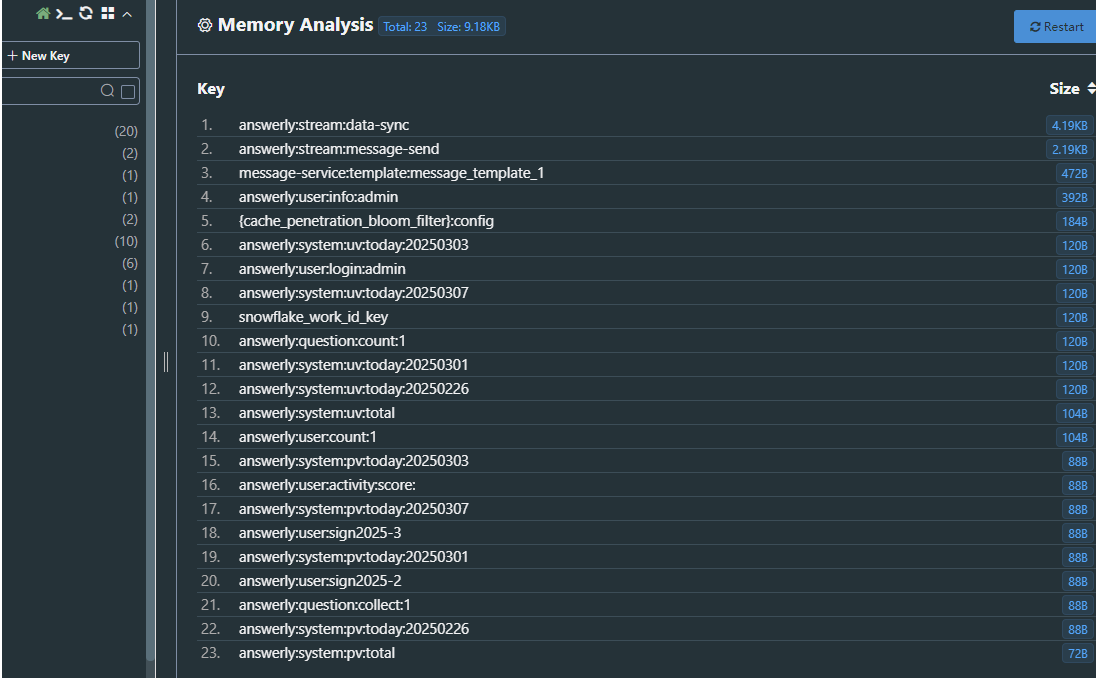Viewport: 1096px width, 678px height.
Task: Click the Memory Analysis gear icon
Action: click(x=205, y=26)
